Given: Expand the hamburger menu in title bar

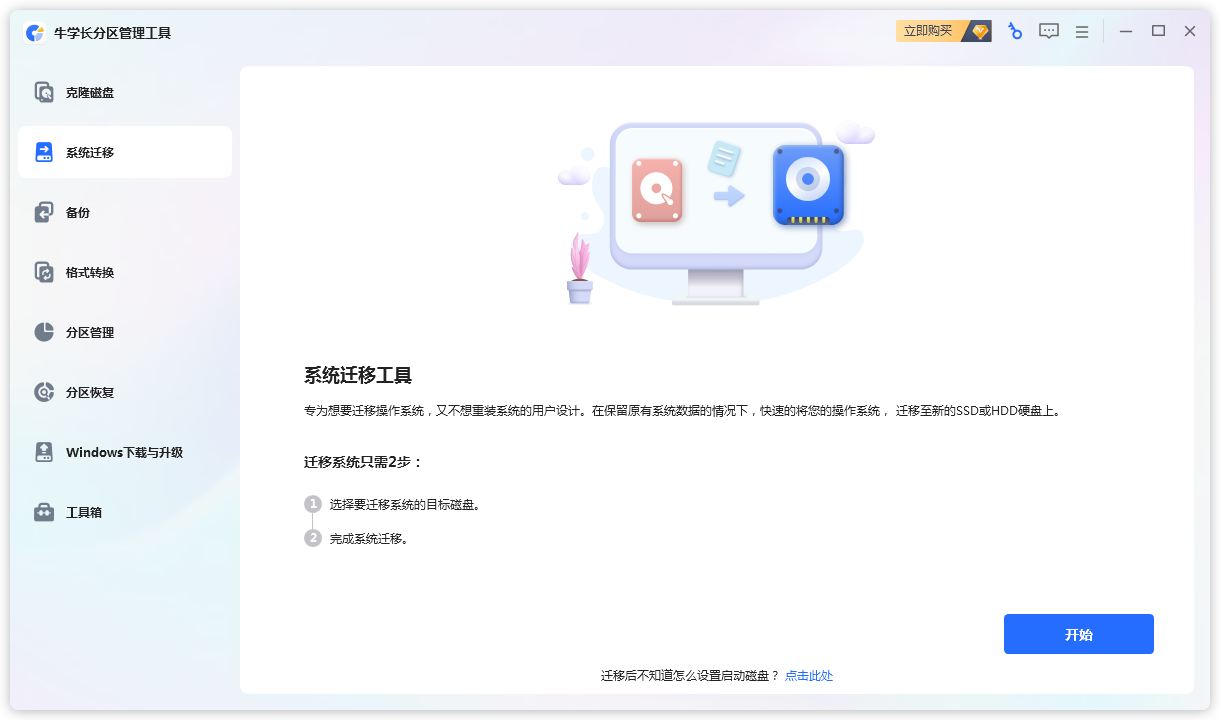Looking at the screenshot, I should pos(1082,32).
